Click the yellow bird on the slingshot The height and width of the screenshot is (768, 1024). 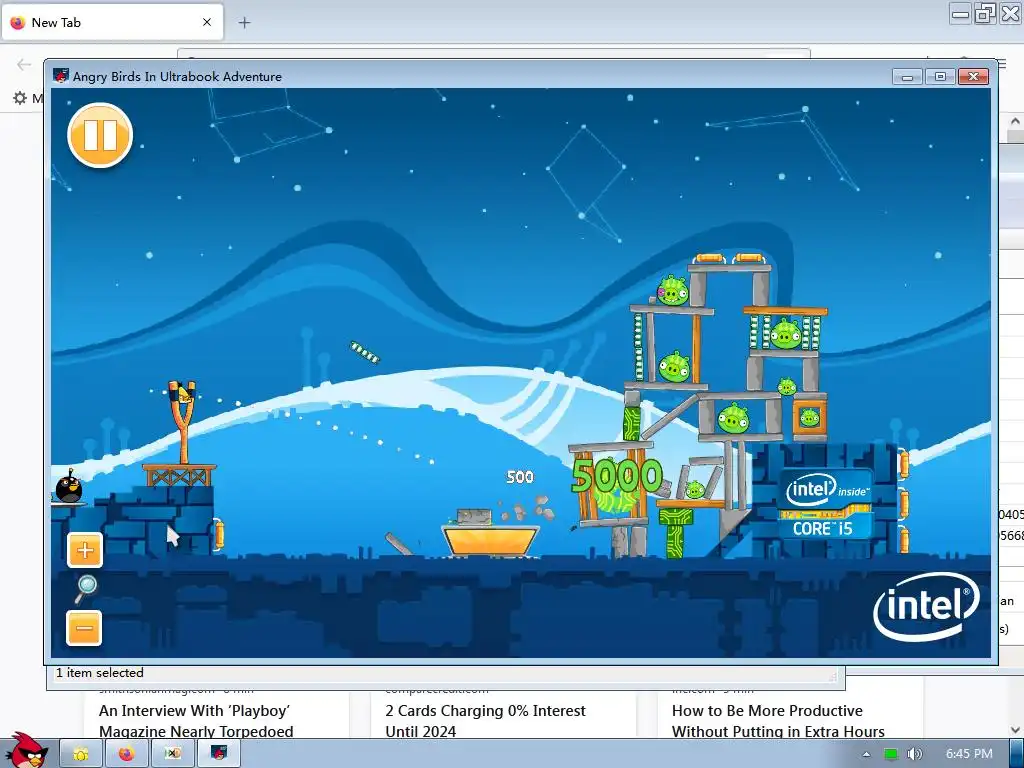coord(185,394)
